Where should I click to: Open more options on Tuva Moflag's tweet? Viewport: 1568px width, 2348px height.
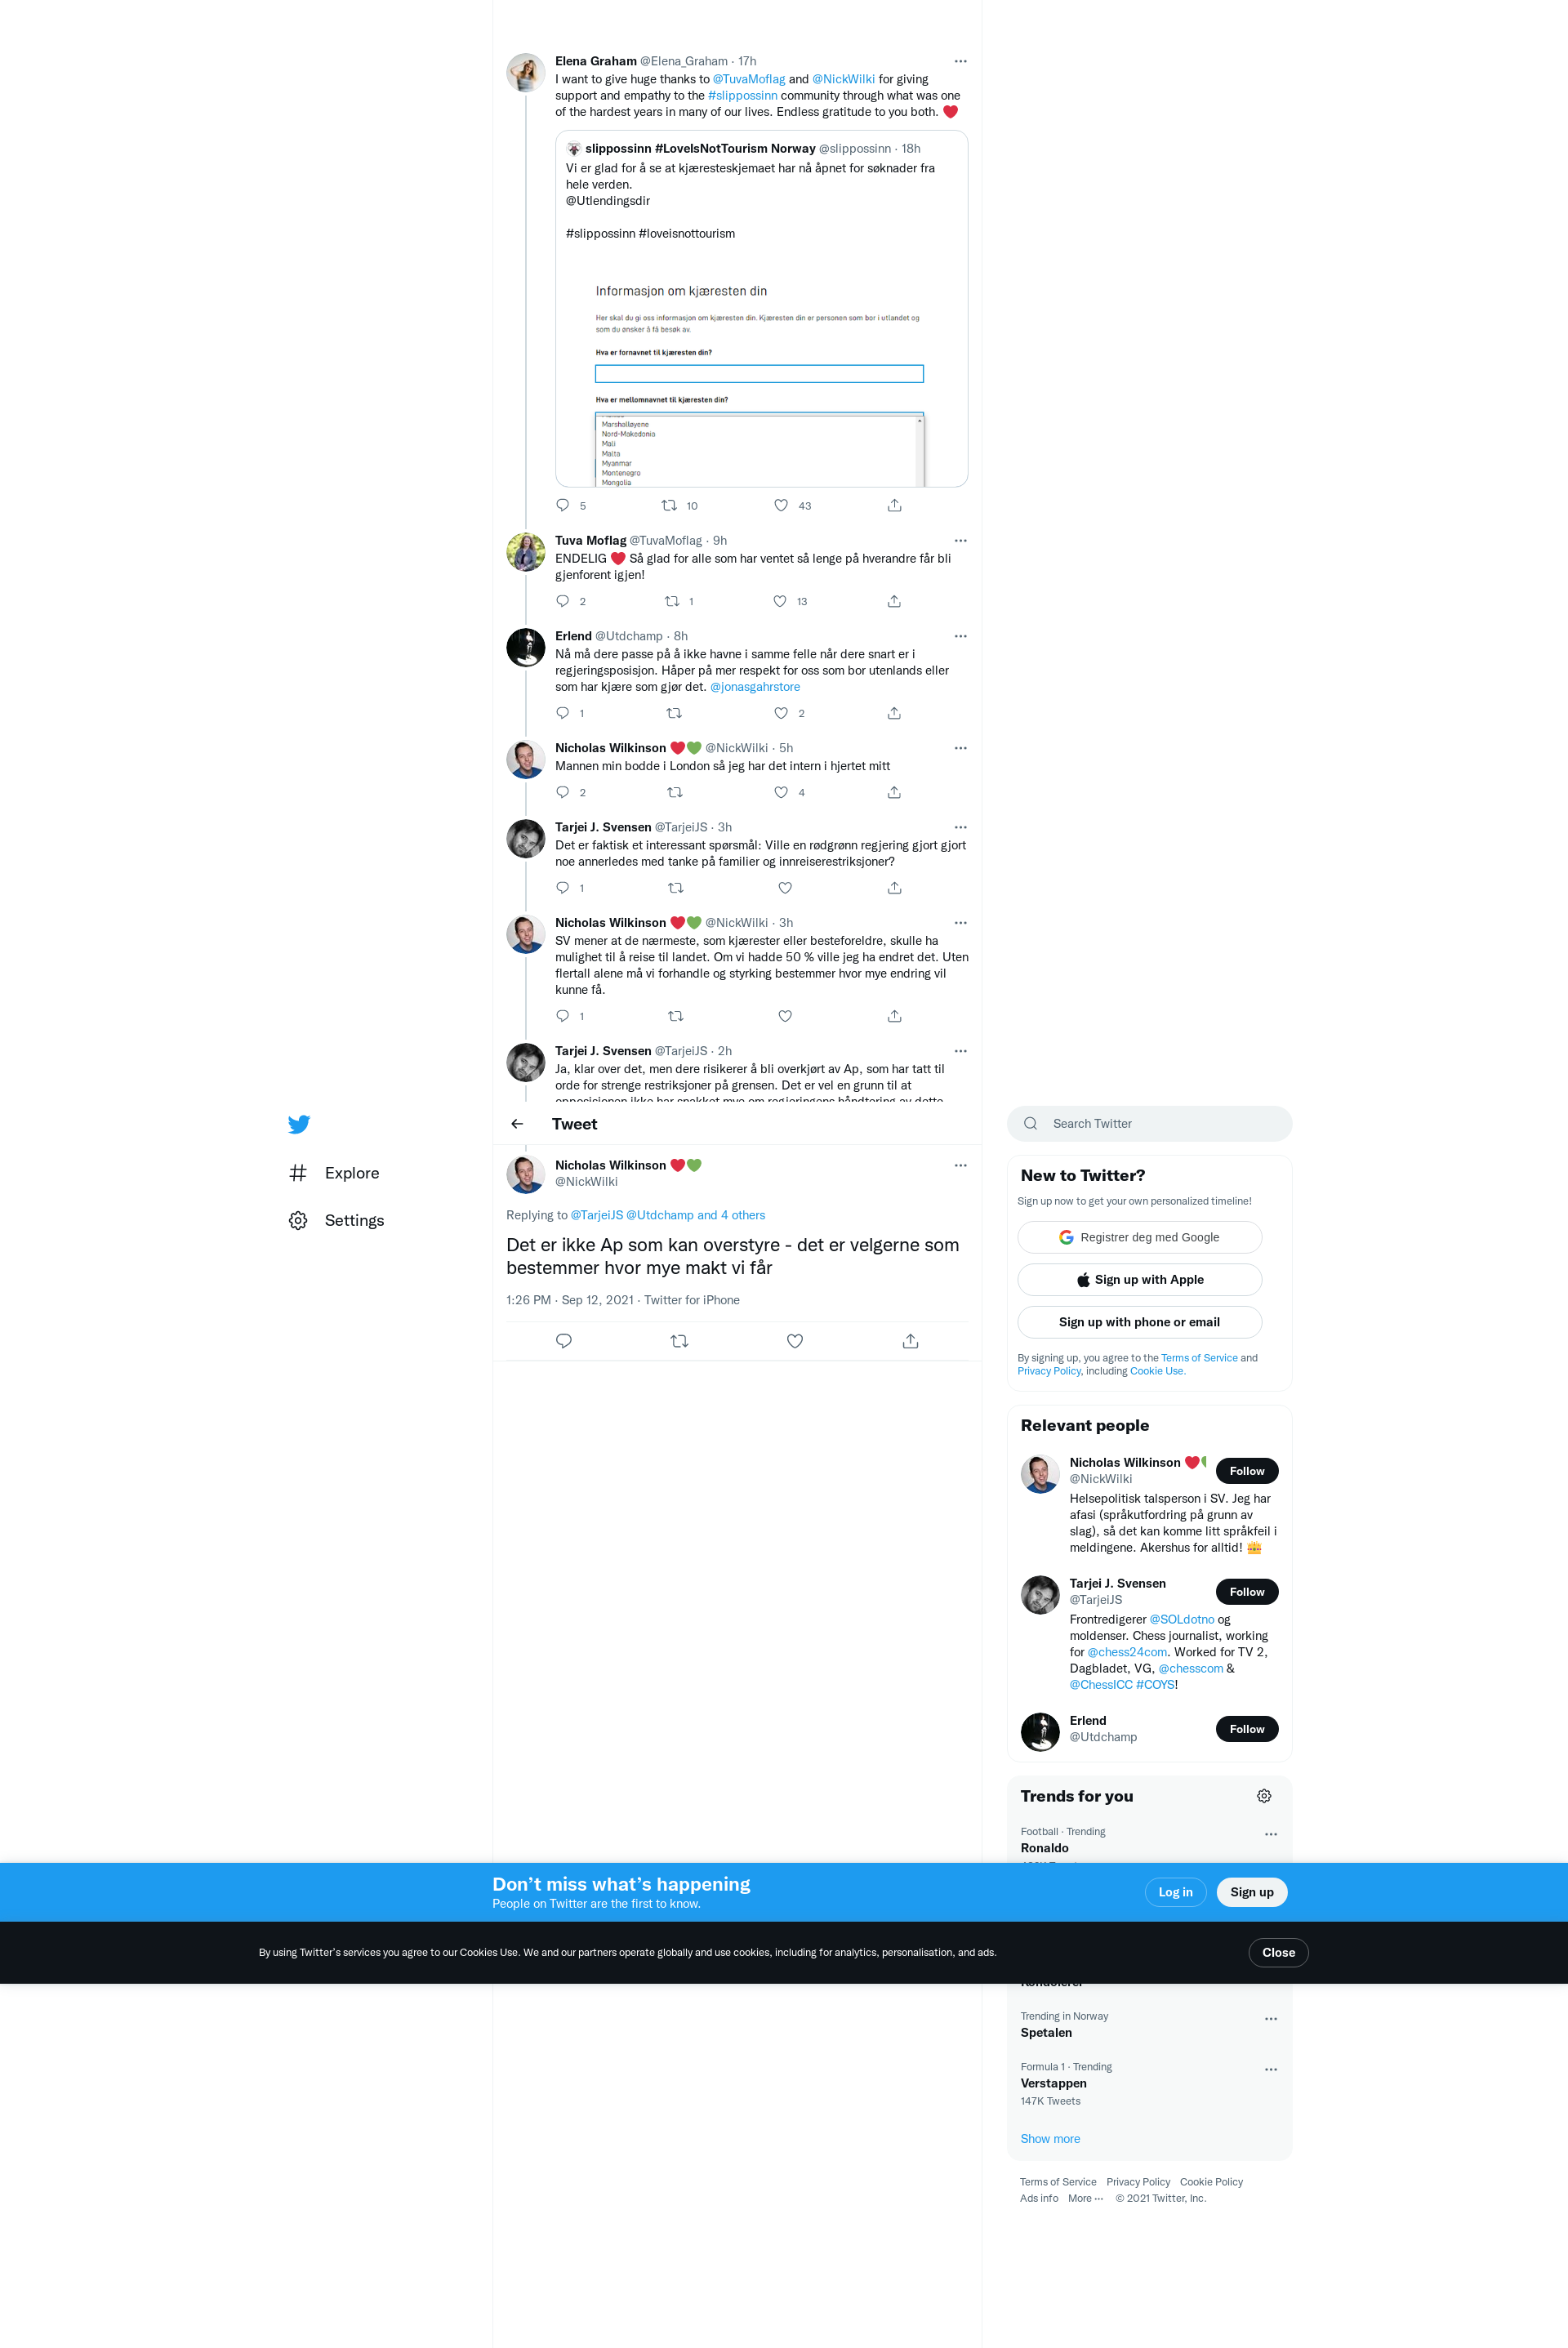pos(960,540)
